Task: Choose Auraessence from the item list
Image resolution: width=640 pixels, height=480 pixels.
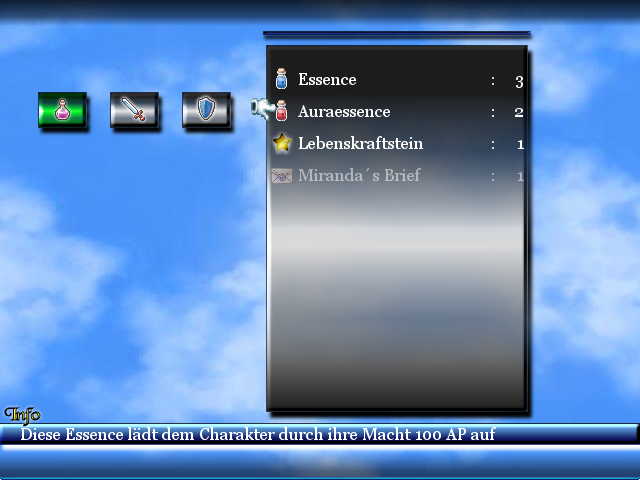Action: click(398, 111)
